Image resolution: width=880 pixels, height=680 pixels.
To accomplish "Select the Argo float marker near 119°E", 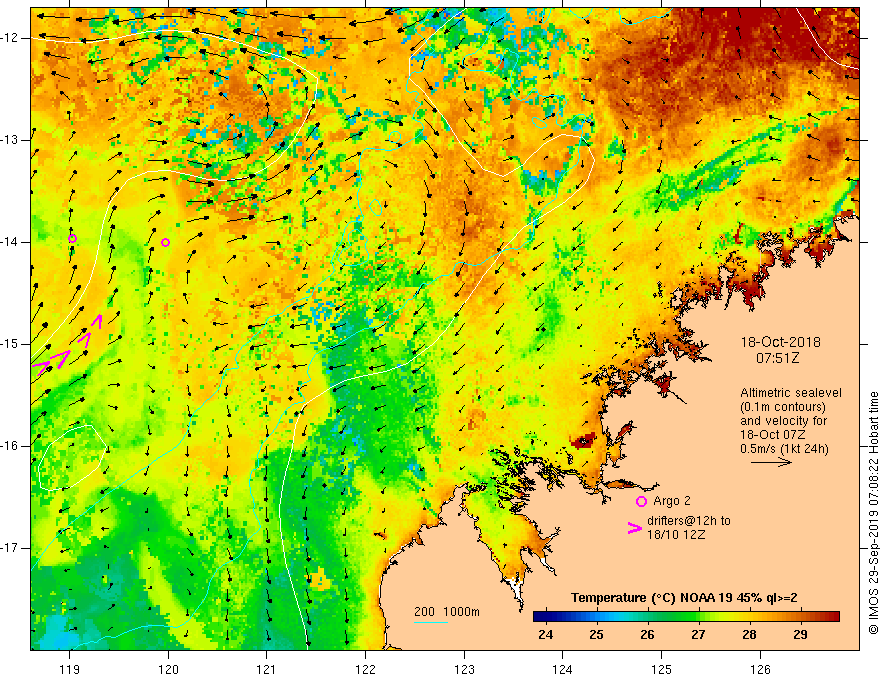I will 72,238.
